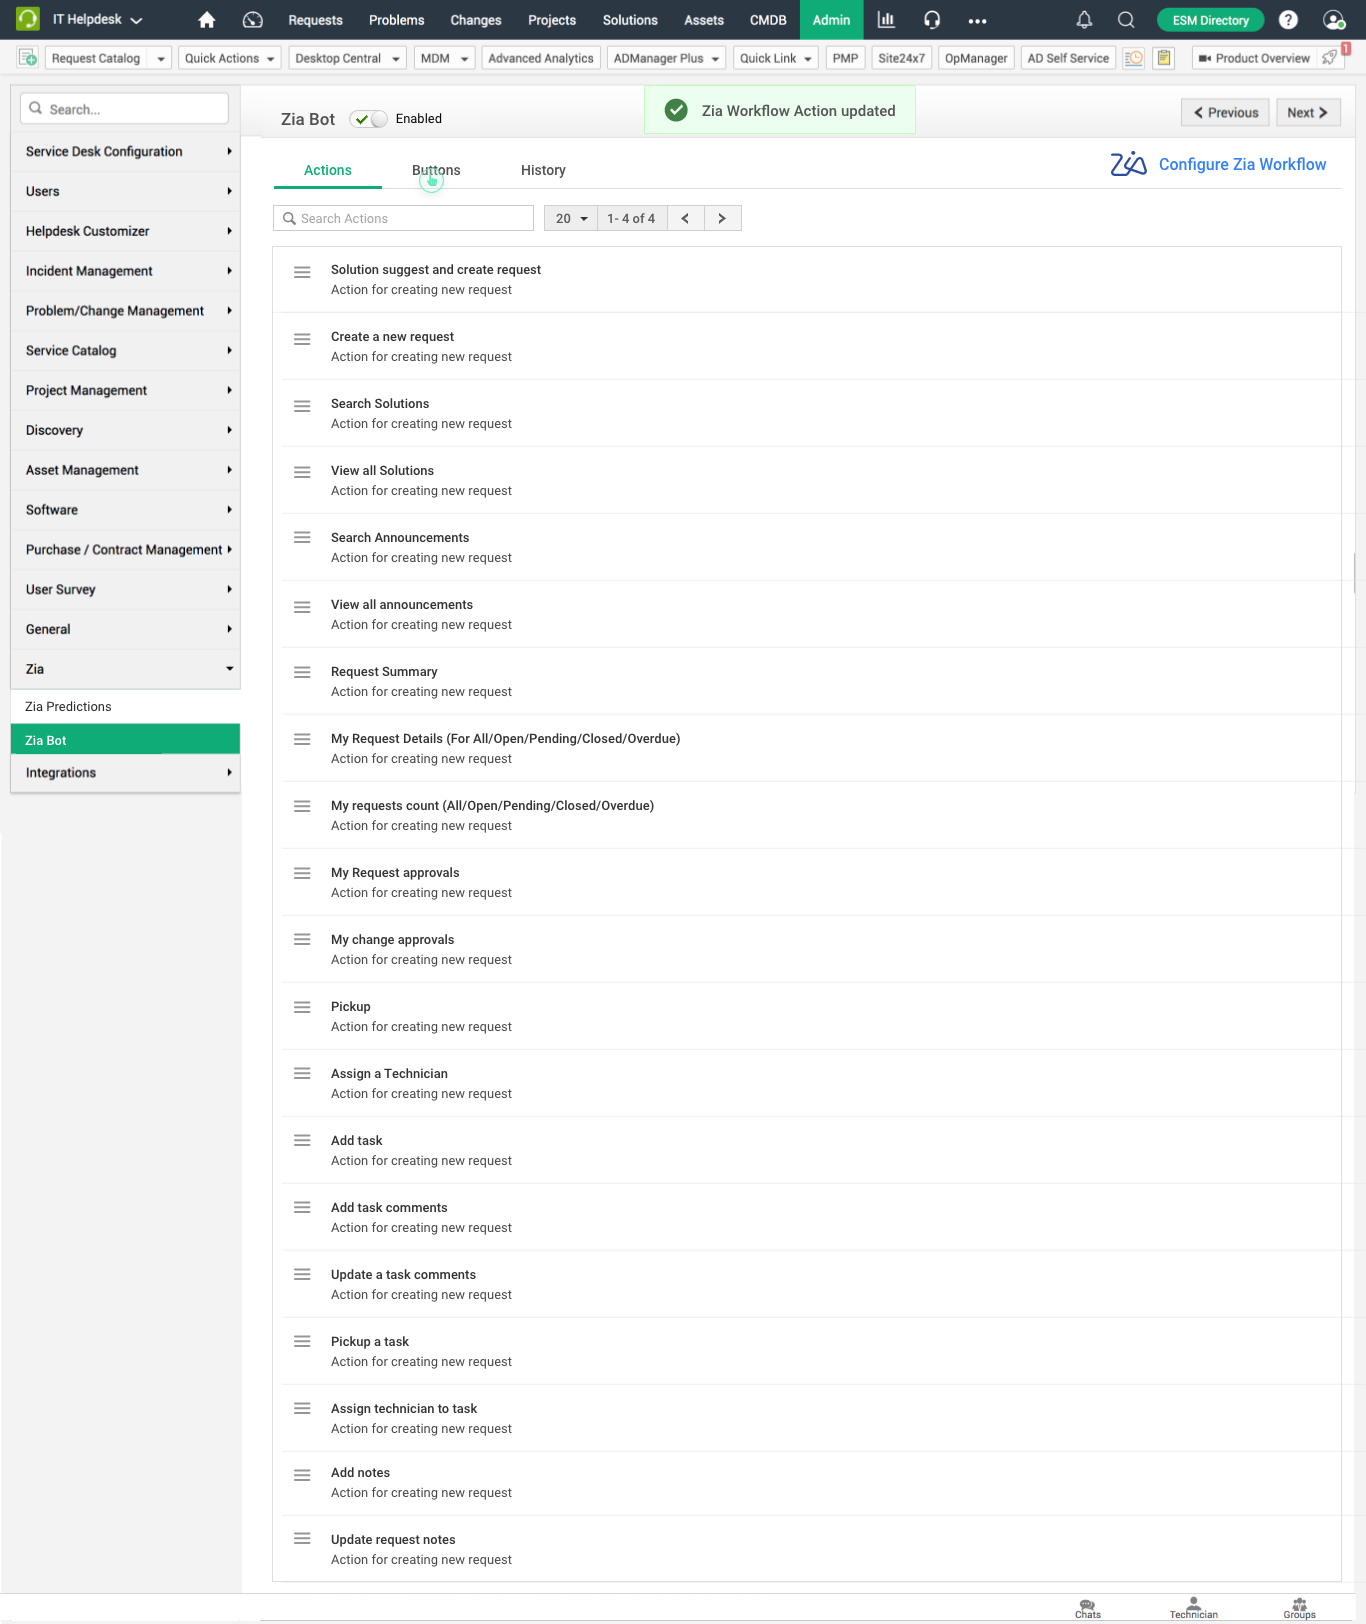Open the more options ellipsis menu

pyautogui.click(x=977, y=21)
